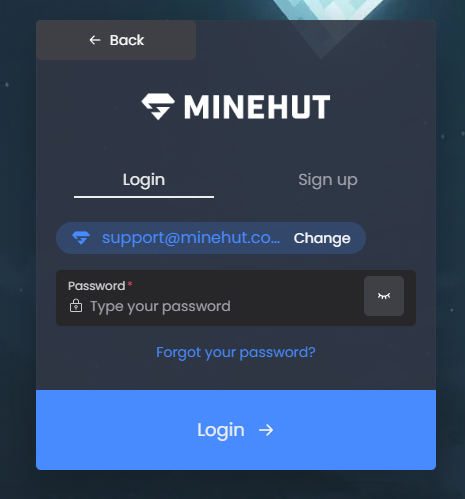
Task: Click the white Minehut diamond logo icon
Action: tap(158, 106)
